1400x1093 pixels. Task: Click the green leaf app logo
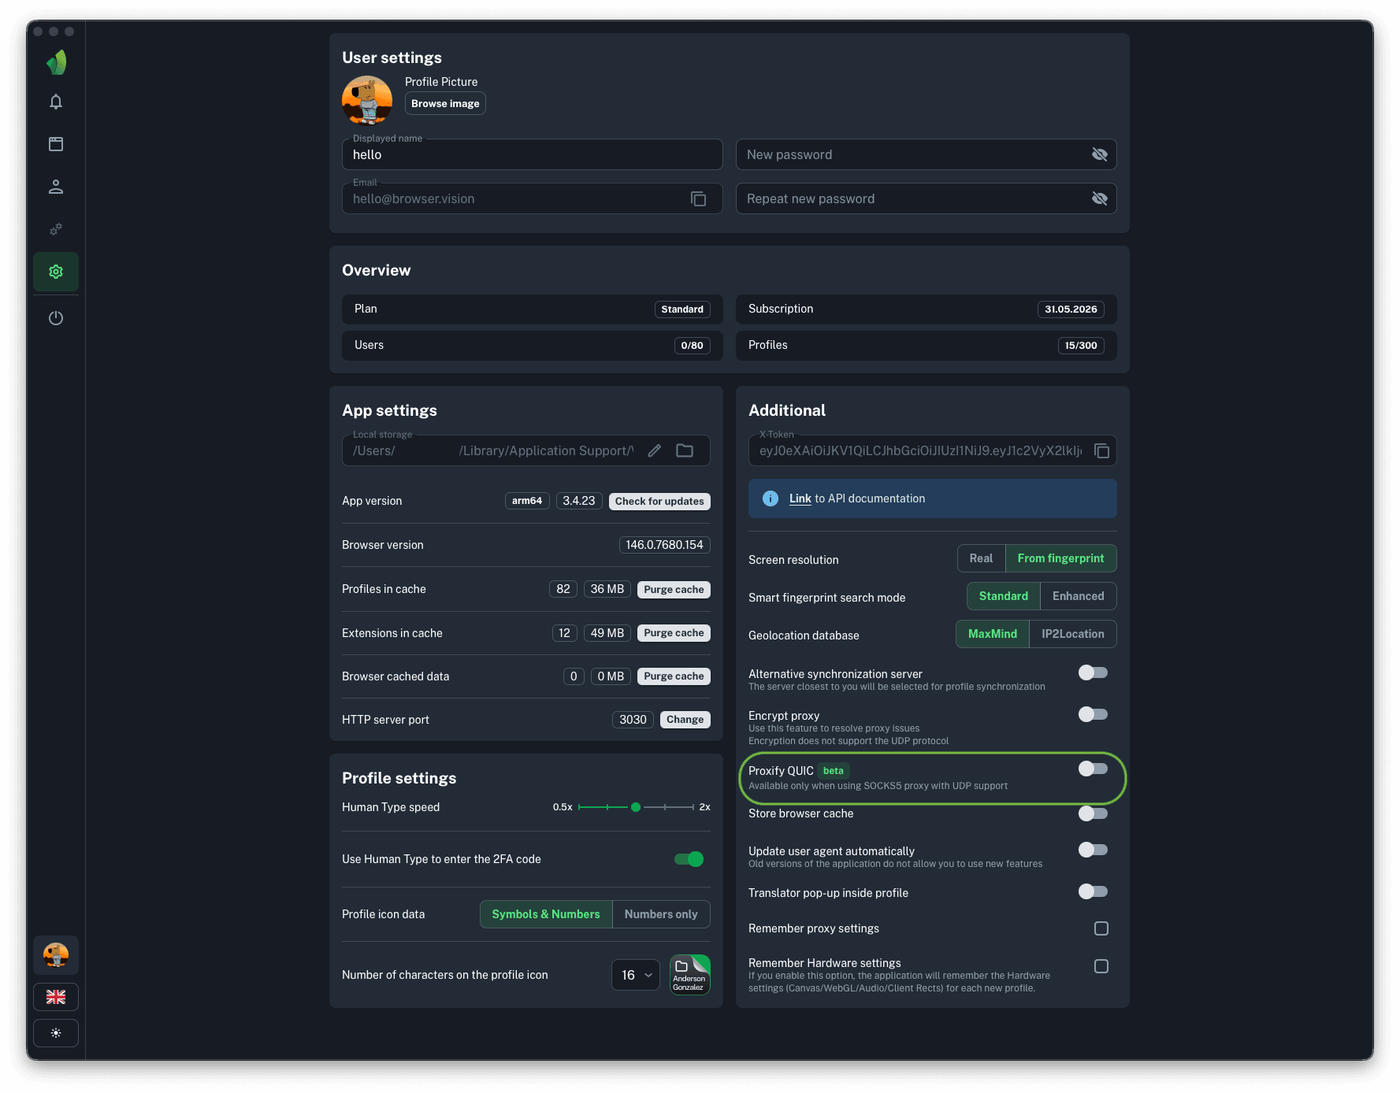pyautogui.click(x=57, y=62)
